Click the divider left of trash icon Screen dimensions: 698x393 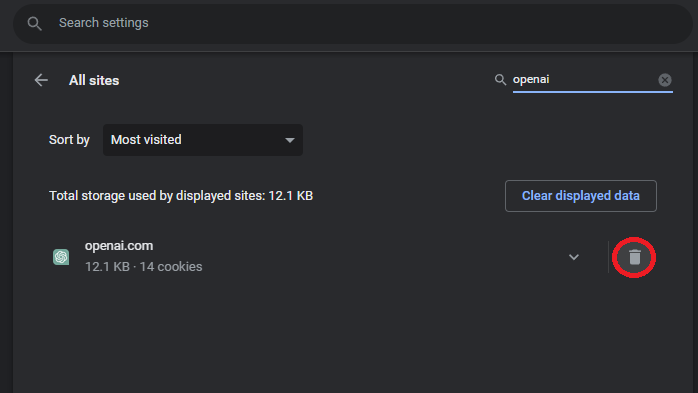click(x=608, y=257)
